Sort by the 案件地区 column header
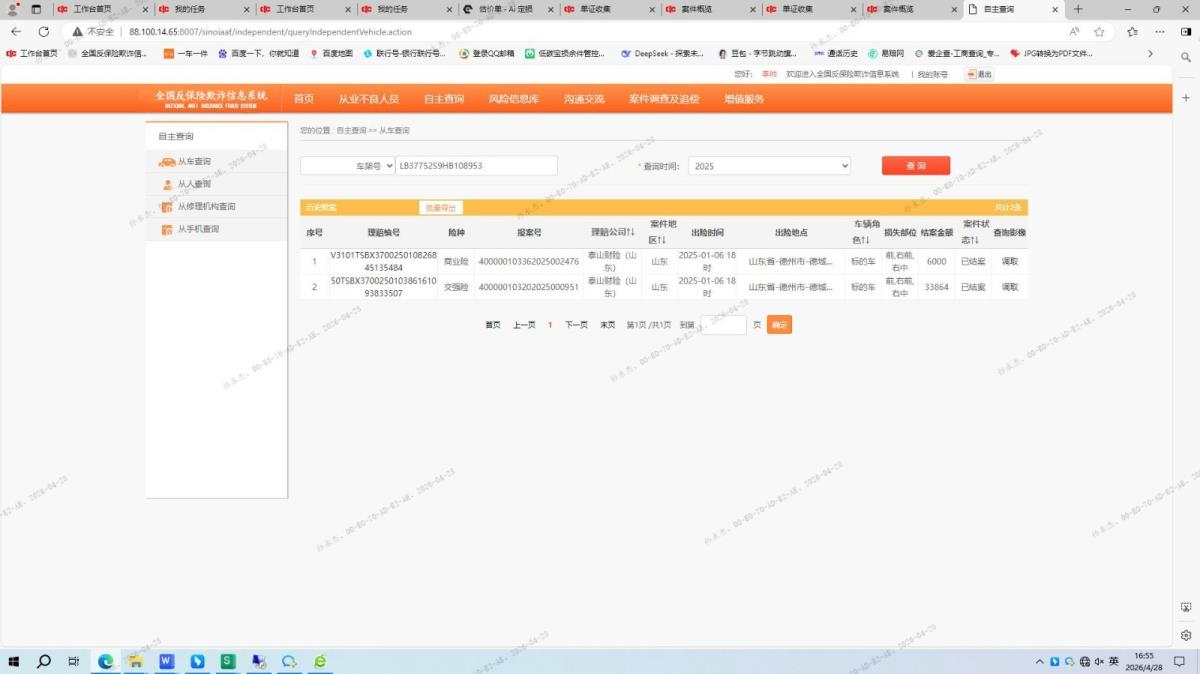1200x674 pixels. point(663,232)
